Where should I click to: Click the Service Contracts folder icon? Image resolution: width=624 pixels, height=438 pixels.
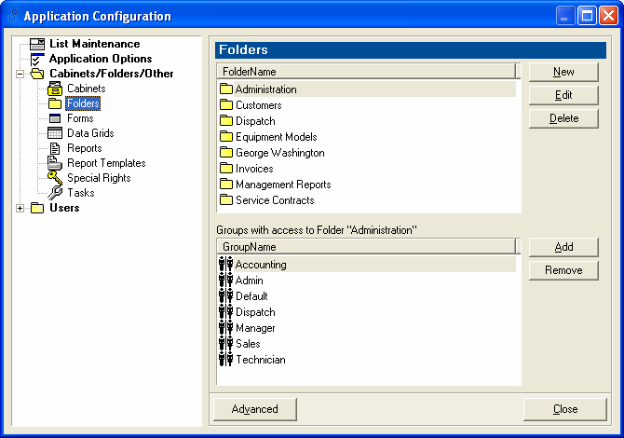click(x=226, y=200)
